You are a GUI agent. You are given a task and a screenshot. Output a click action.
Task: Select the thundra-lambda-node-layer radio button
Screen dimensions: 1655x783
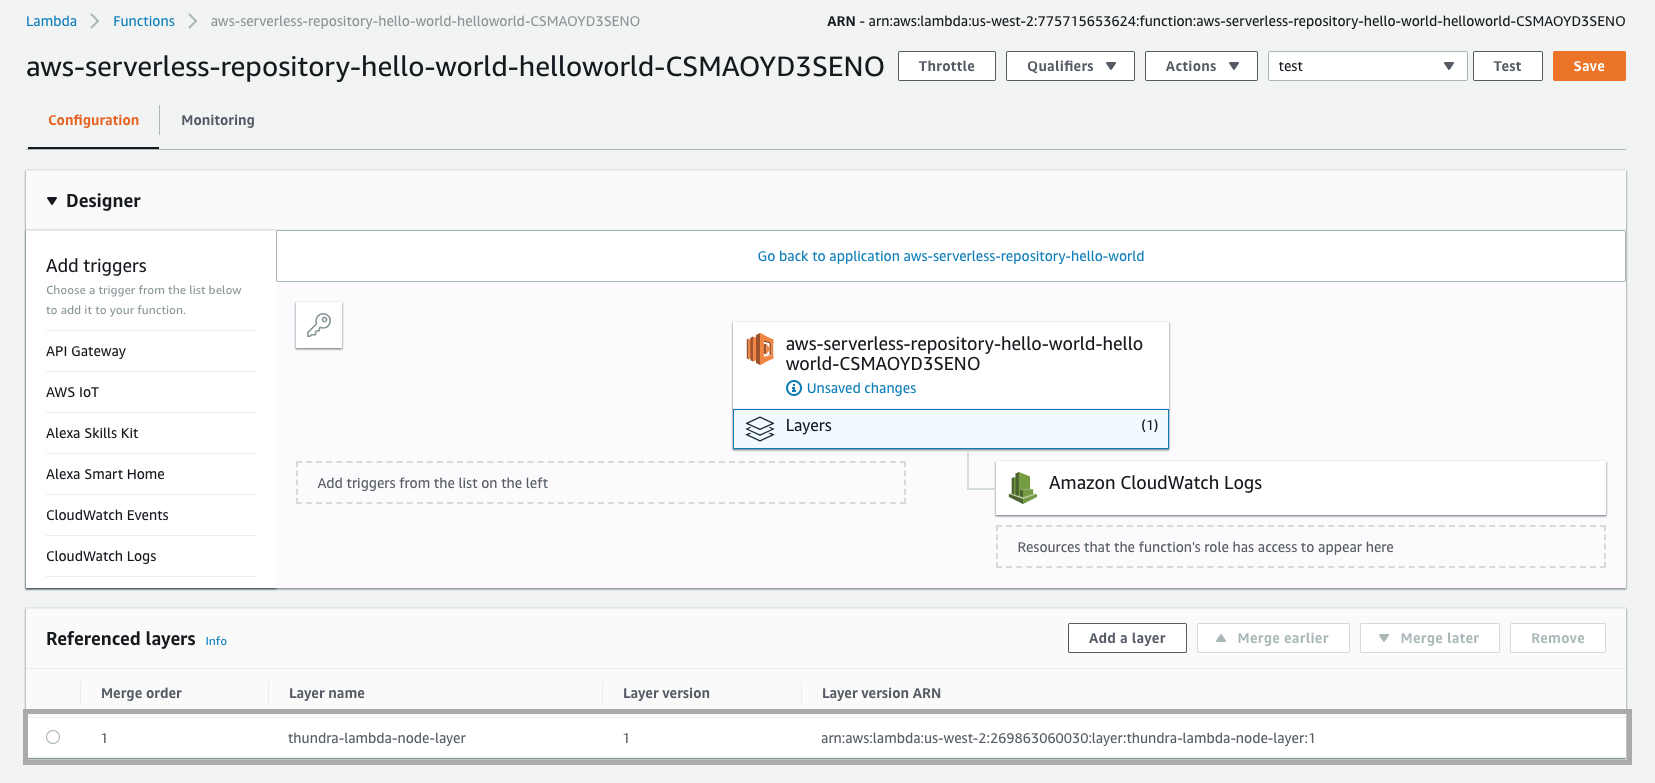[x=53, y=737]
